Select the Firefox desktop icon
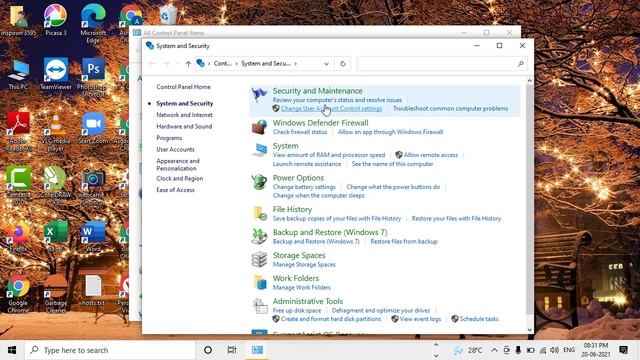 point(18,236)
